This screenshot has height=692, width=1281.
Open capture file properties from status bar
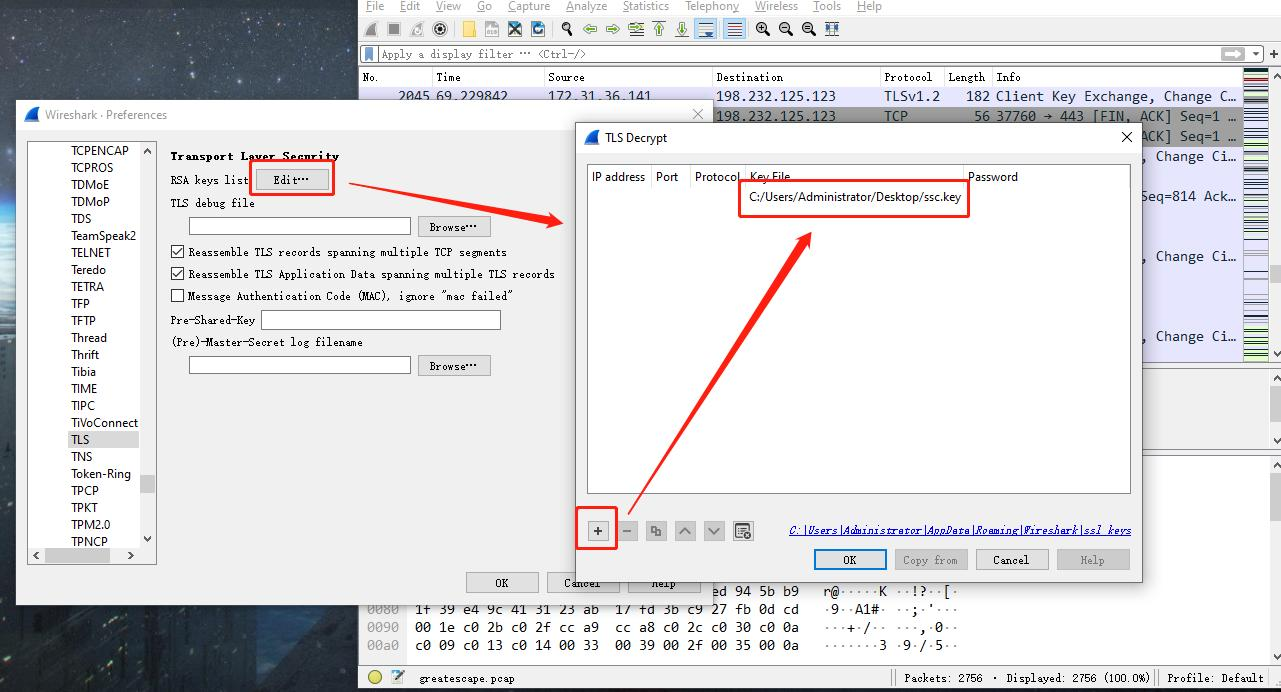click(398, 677)
